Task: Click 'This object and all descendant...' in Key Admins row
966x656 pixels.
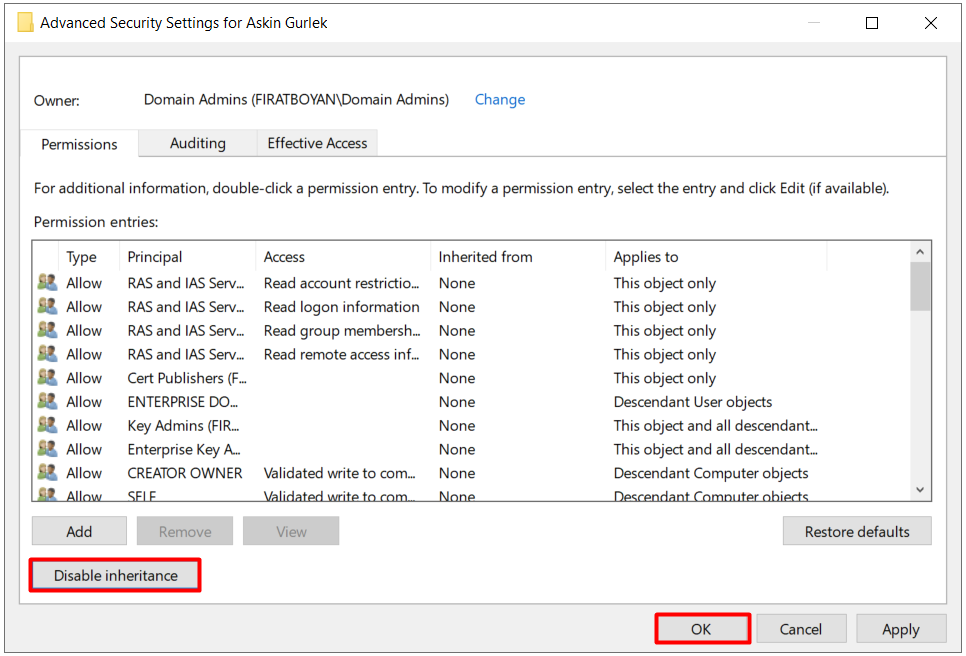Action: point(715,425)
